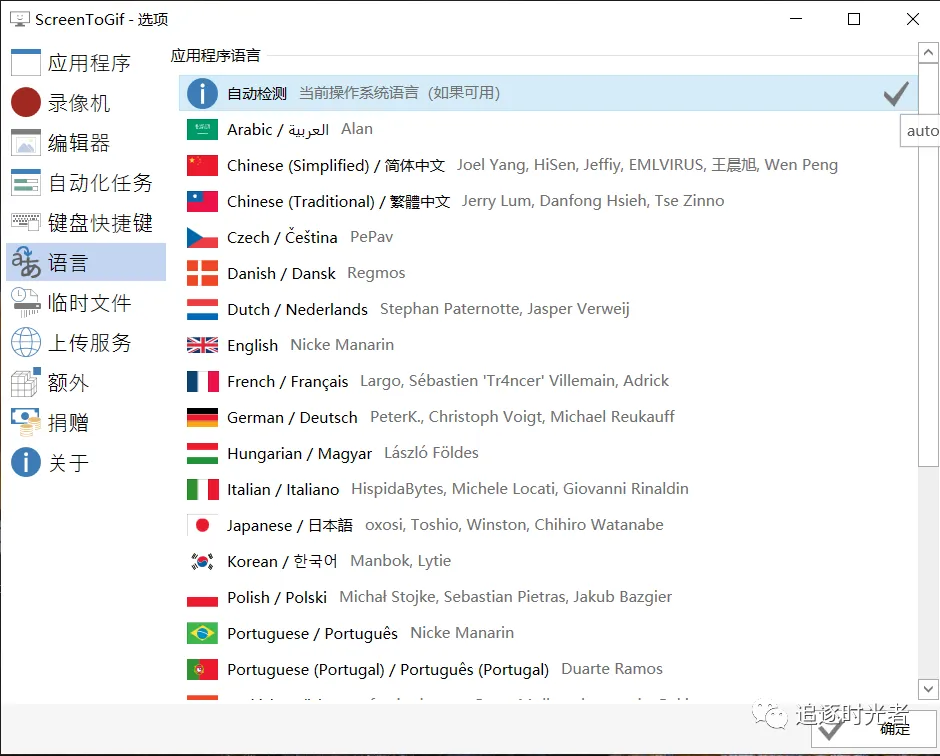Viewport: 940px width, 756px height.
Task: Select the Danish / Dansk label
Action: [281, 273]
